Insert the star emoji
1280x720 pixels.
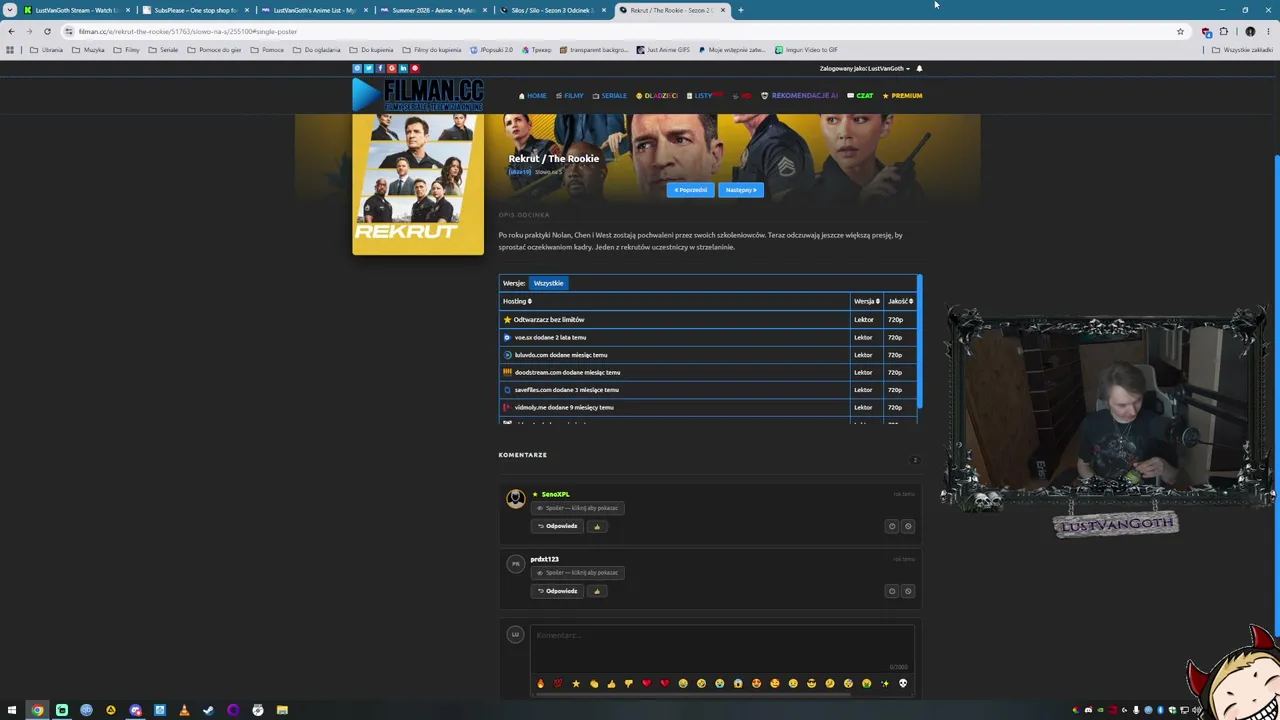[x=575, y=684]
